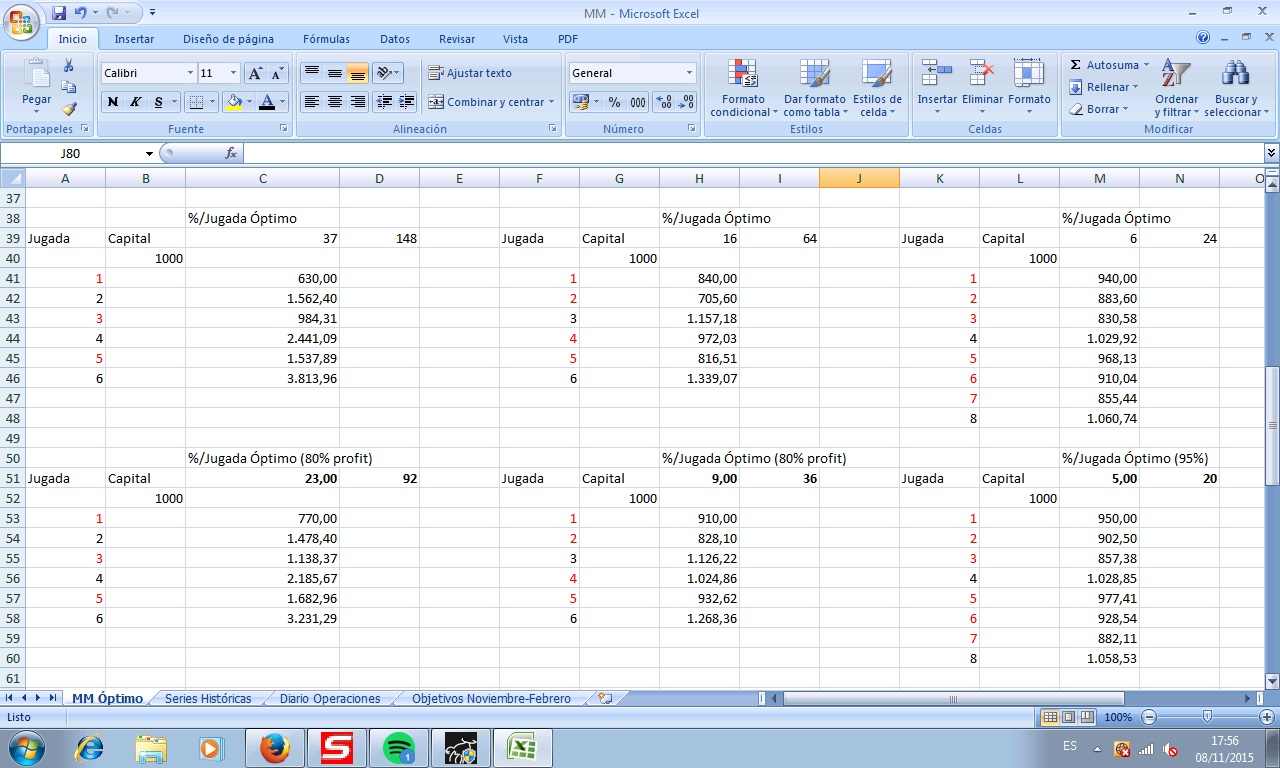1280x768 pixels.
Task: Switch to the Fórmulas ribbon tab
Action: point(326,39)
